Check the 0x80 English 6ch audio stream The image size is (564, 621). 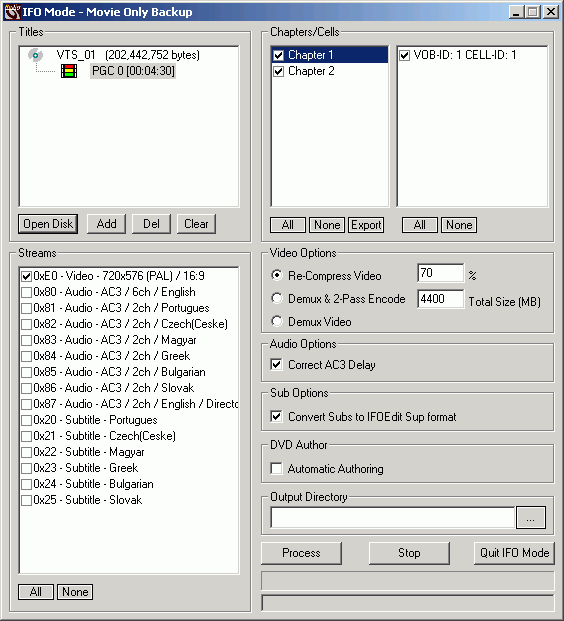coord(27,292)
